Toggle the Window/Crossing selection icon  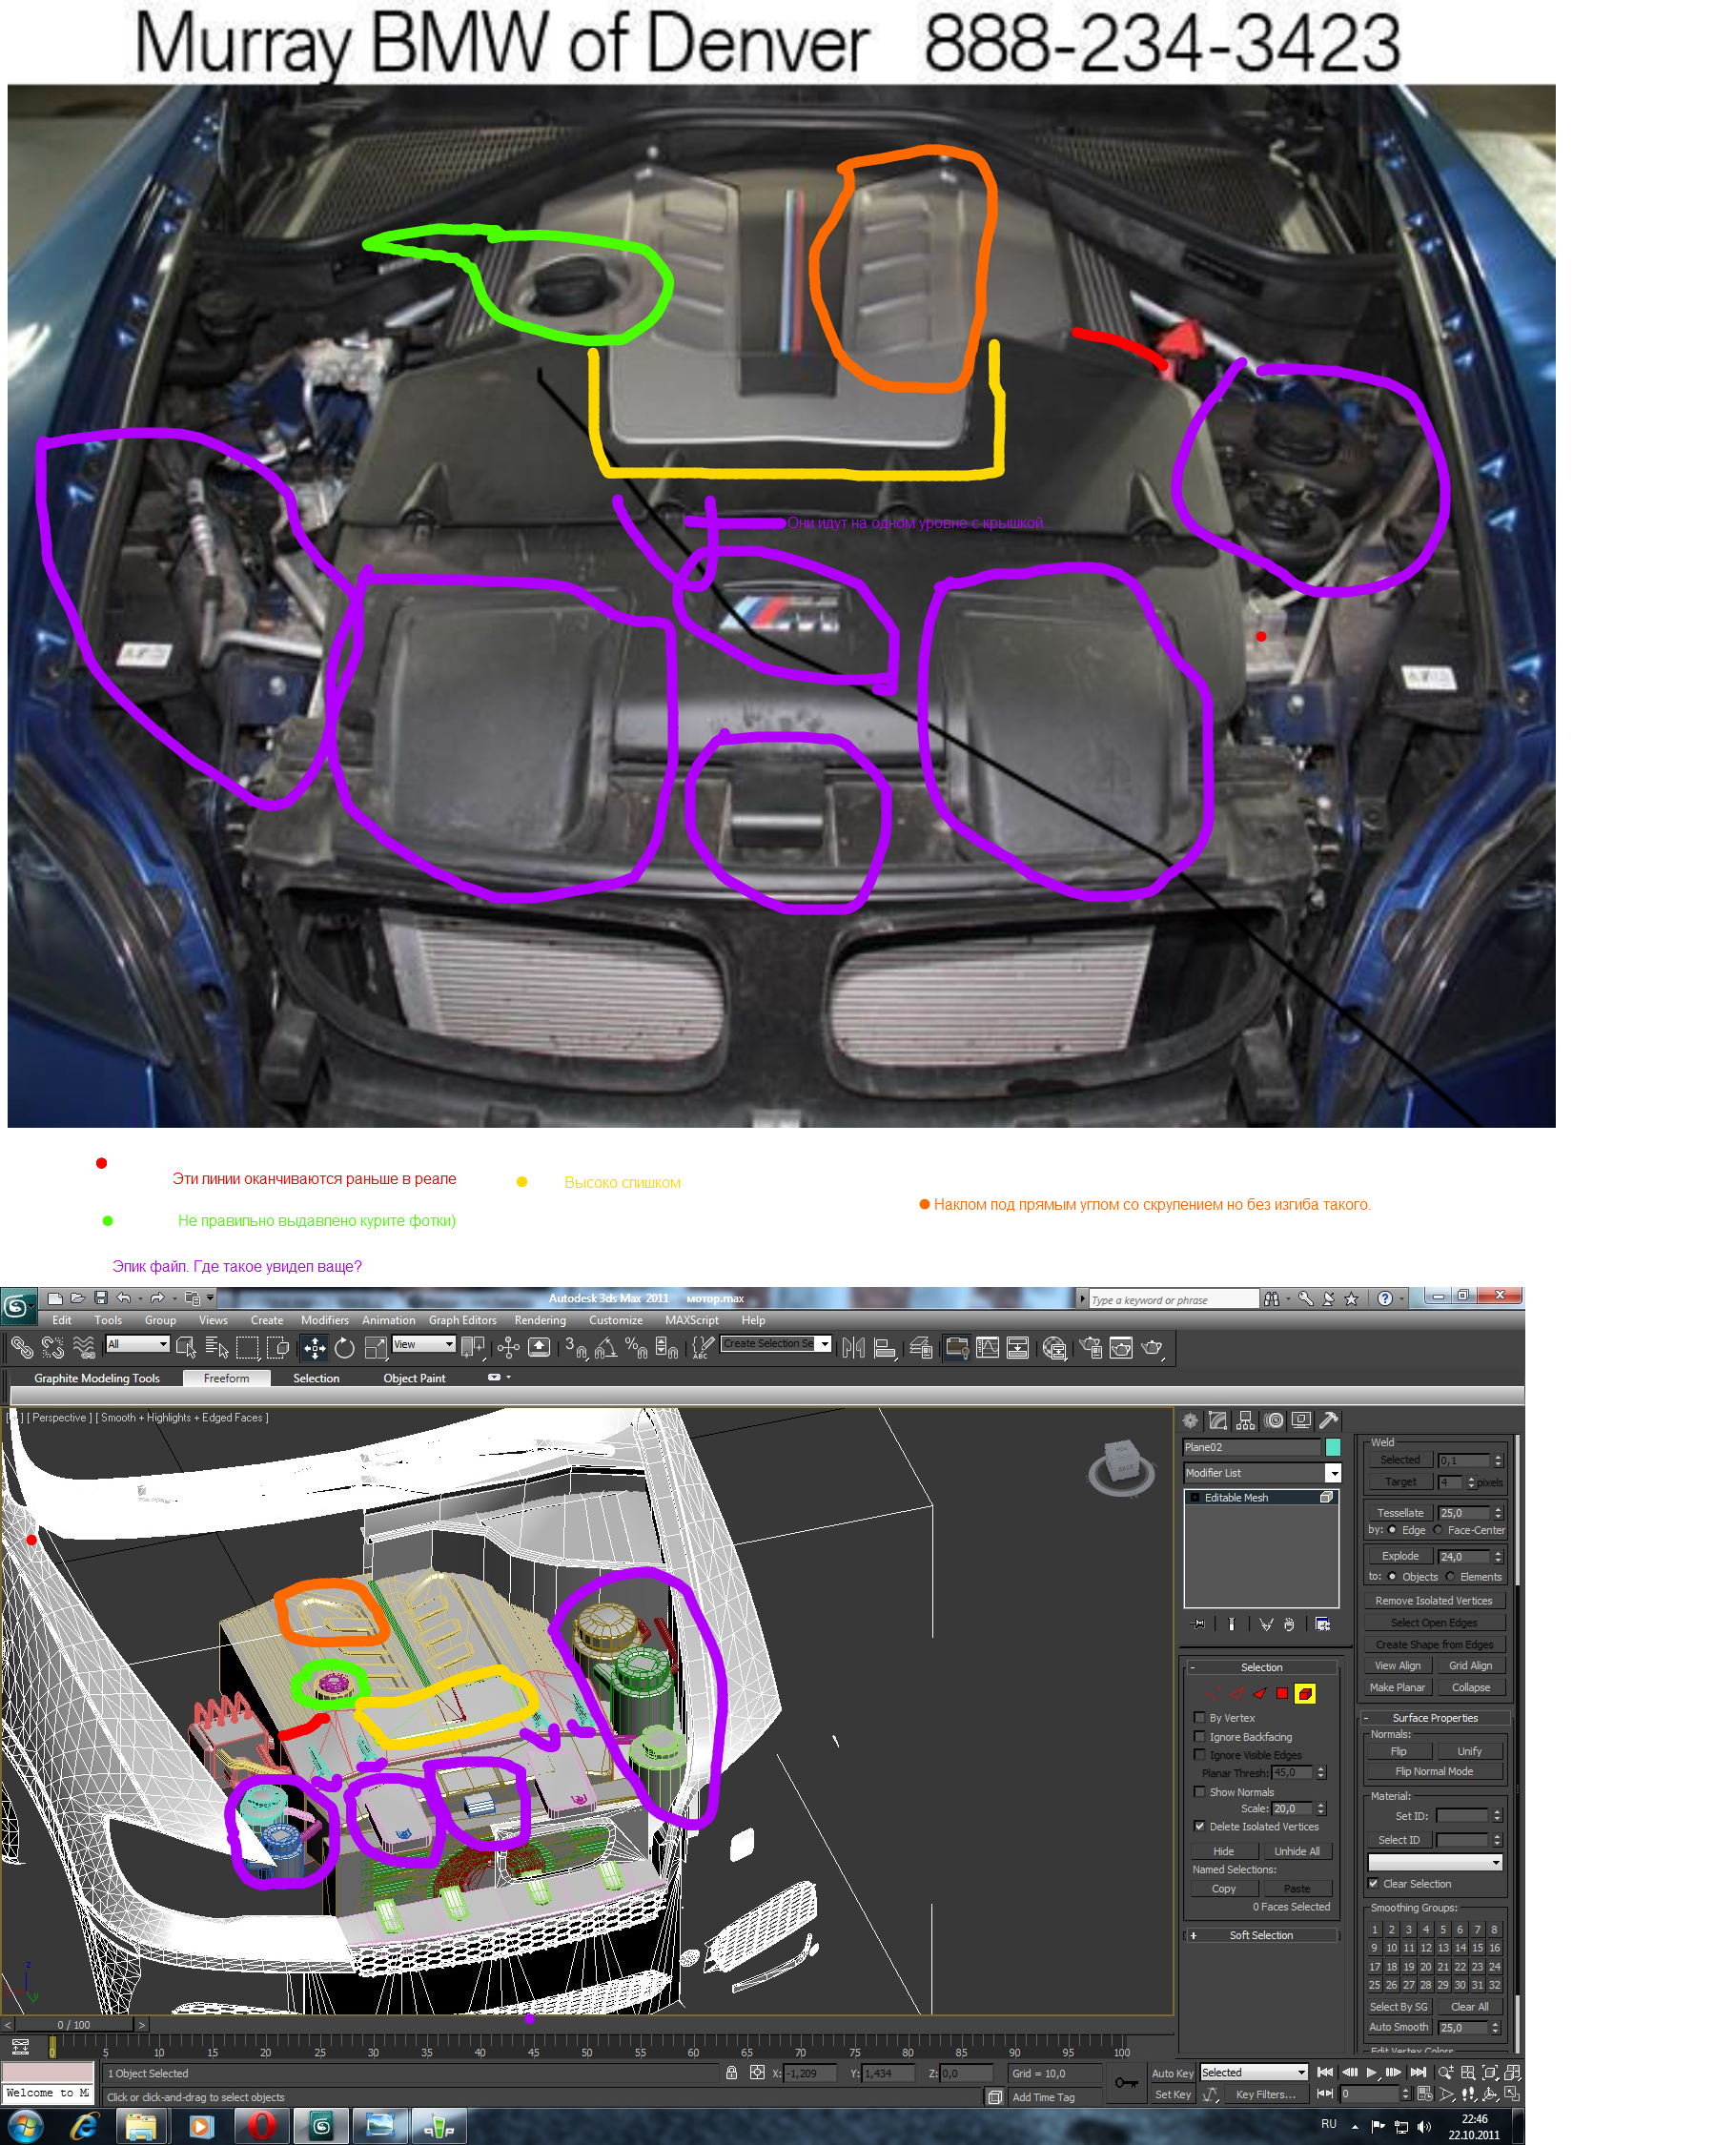[x=278, y=1348]
